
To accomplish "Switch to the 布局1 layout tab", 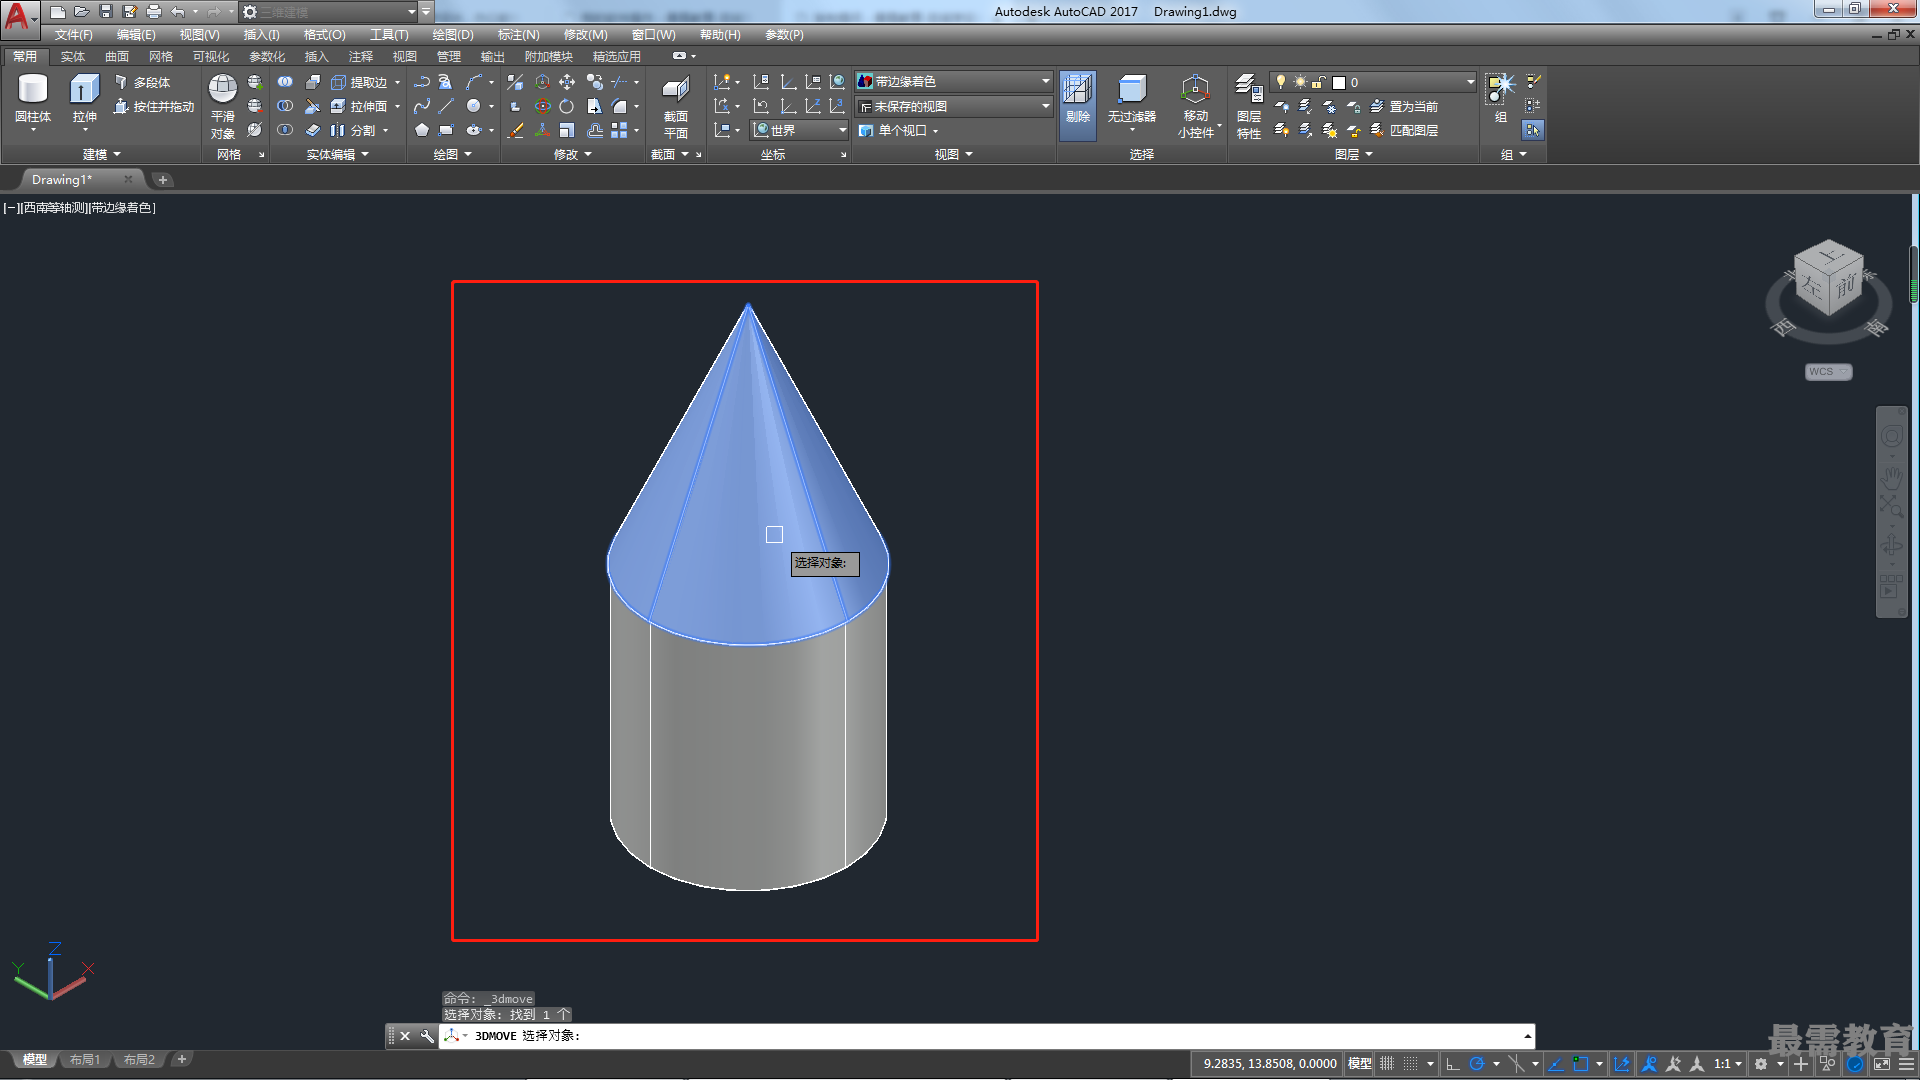I will pyautogui.click(x=85, y=1060).
